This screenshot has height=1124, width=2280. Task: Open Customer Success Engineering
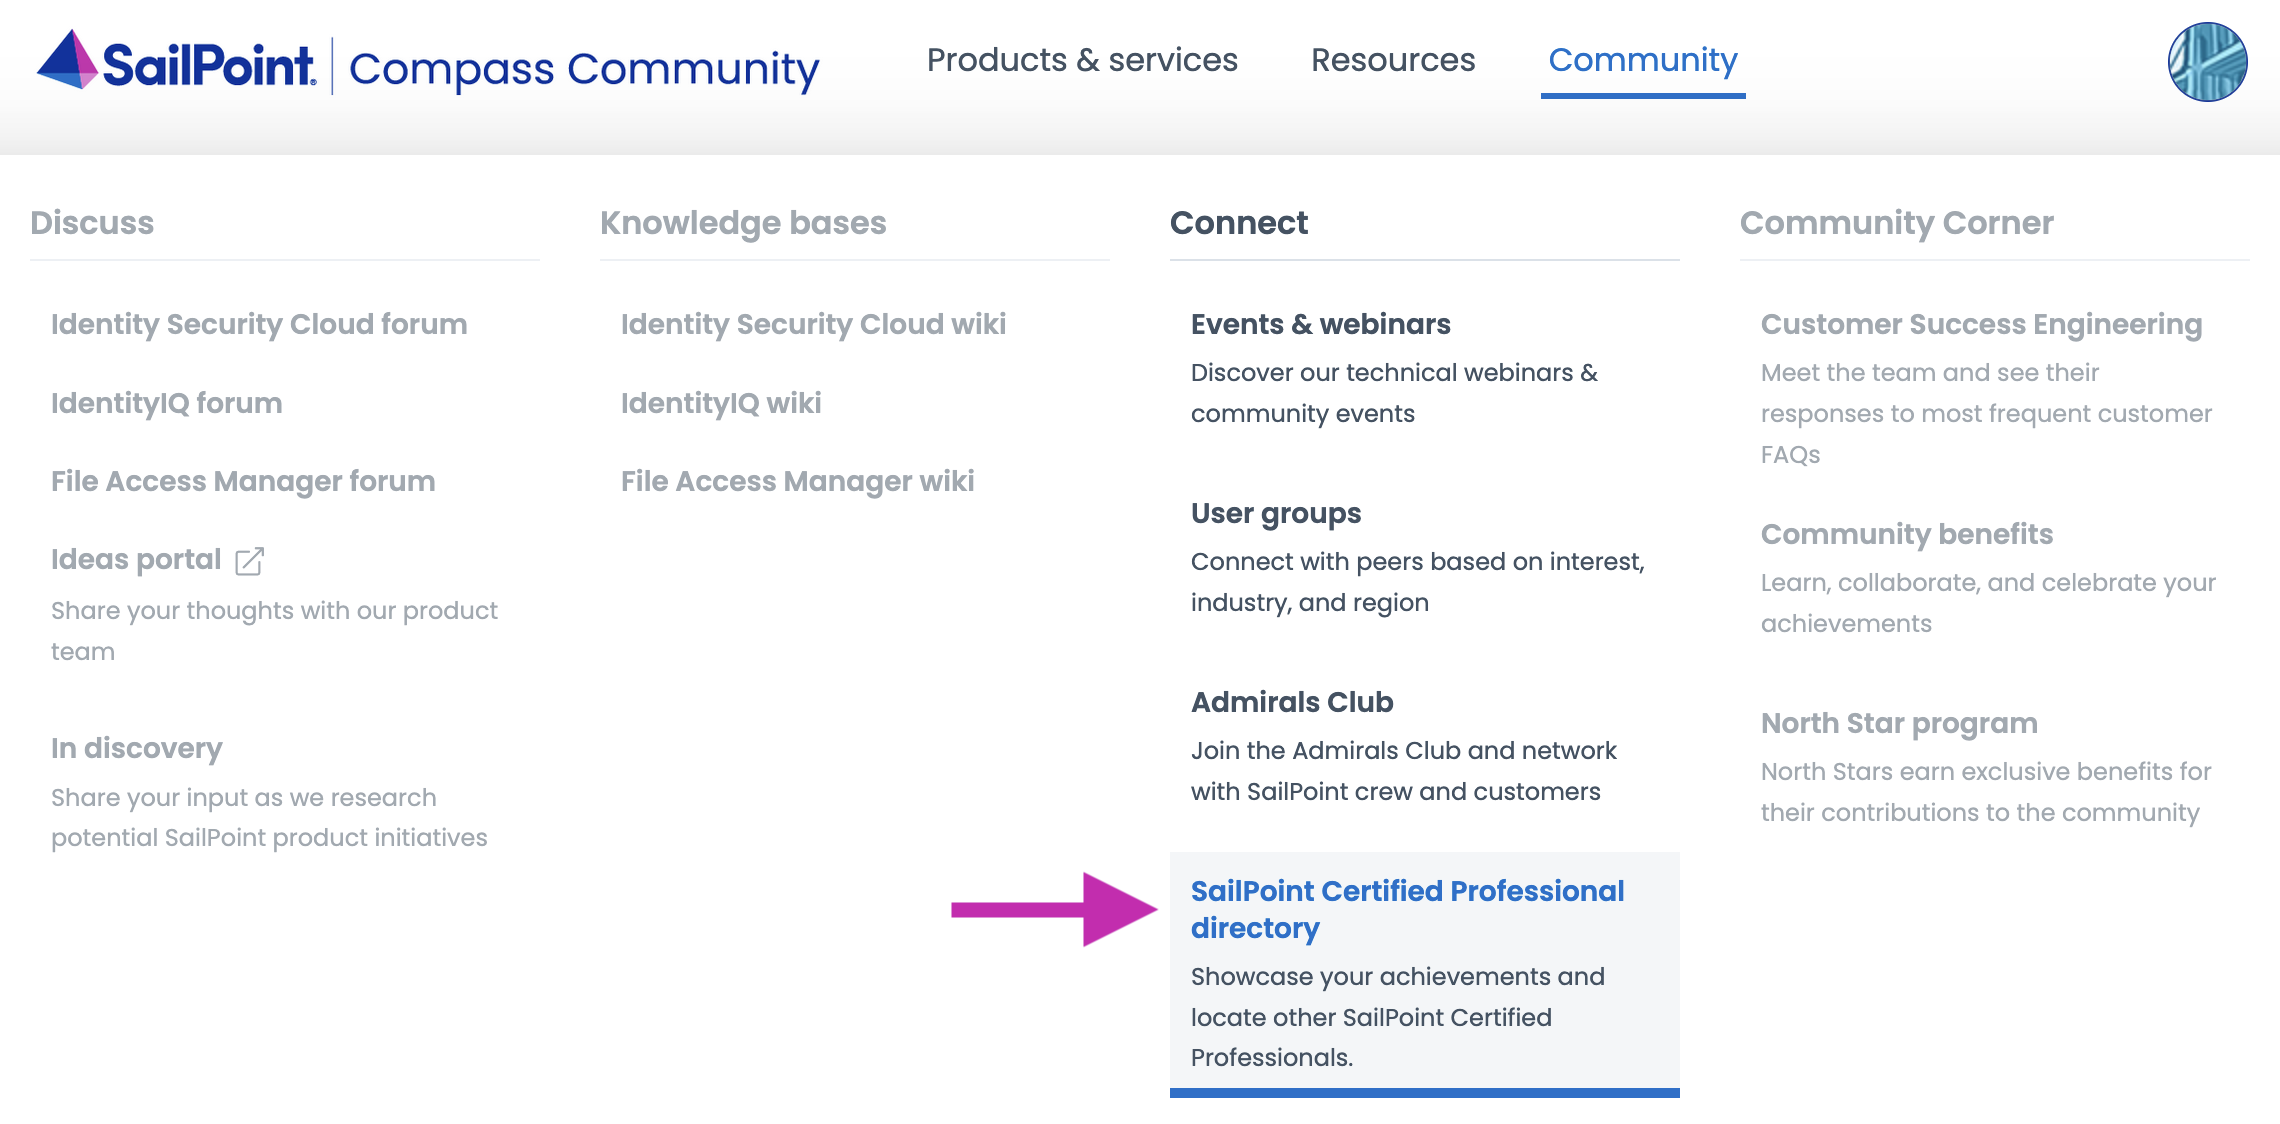1980,324
